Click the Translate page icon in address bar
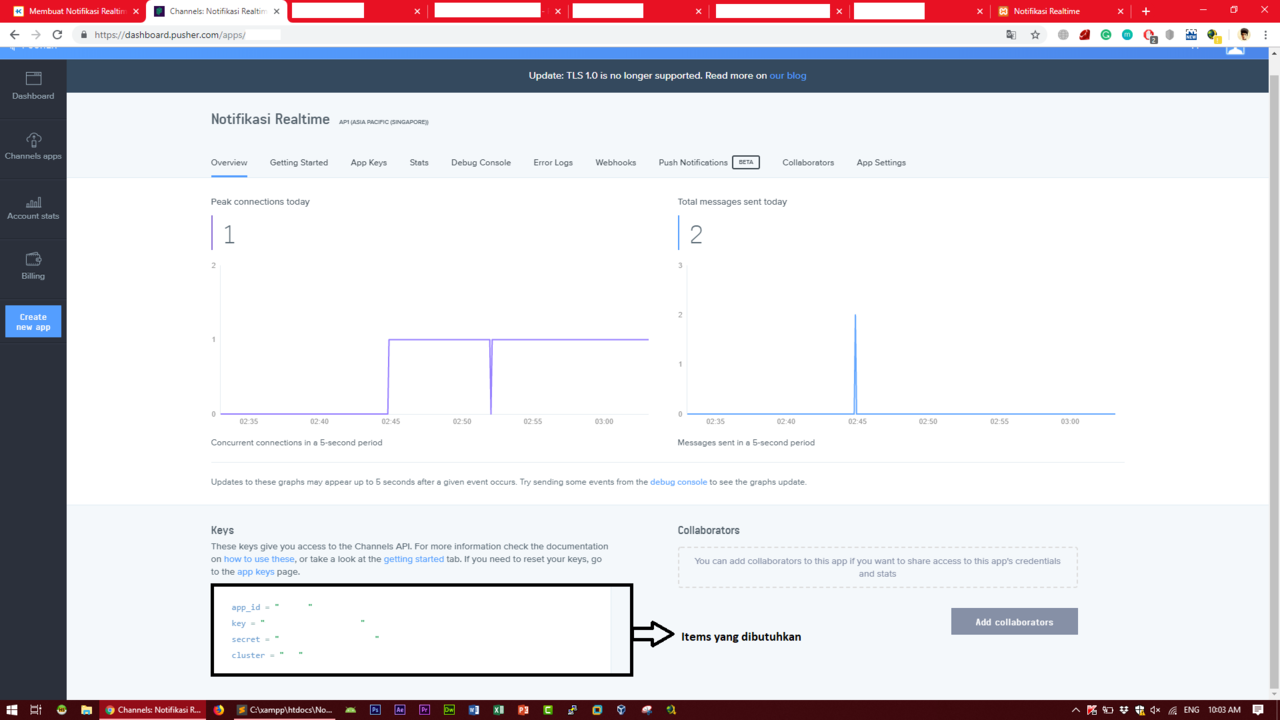This screenshot has width=1280, height=720. (1011, 35)
